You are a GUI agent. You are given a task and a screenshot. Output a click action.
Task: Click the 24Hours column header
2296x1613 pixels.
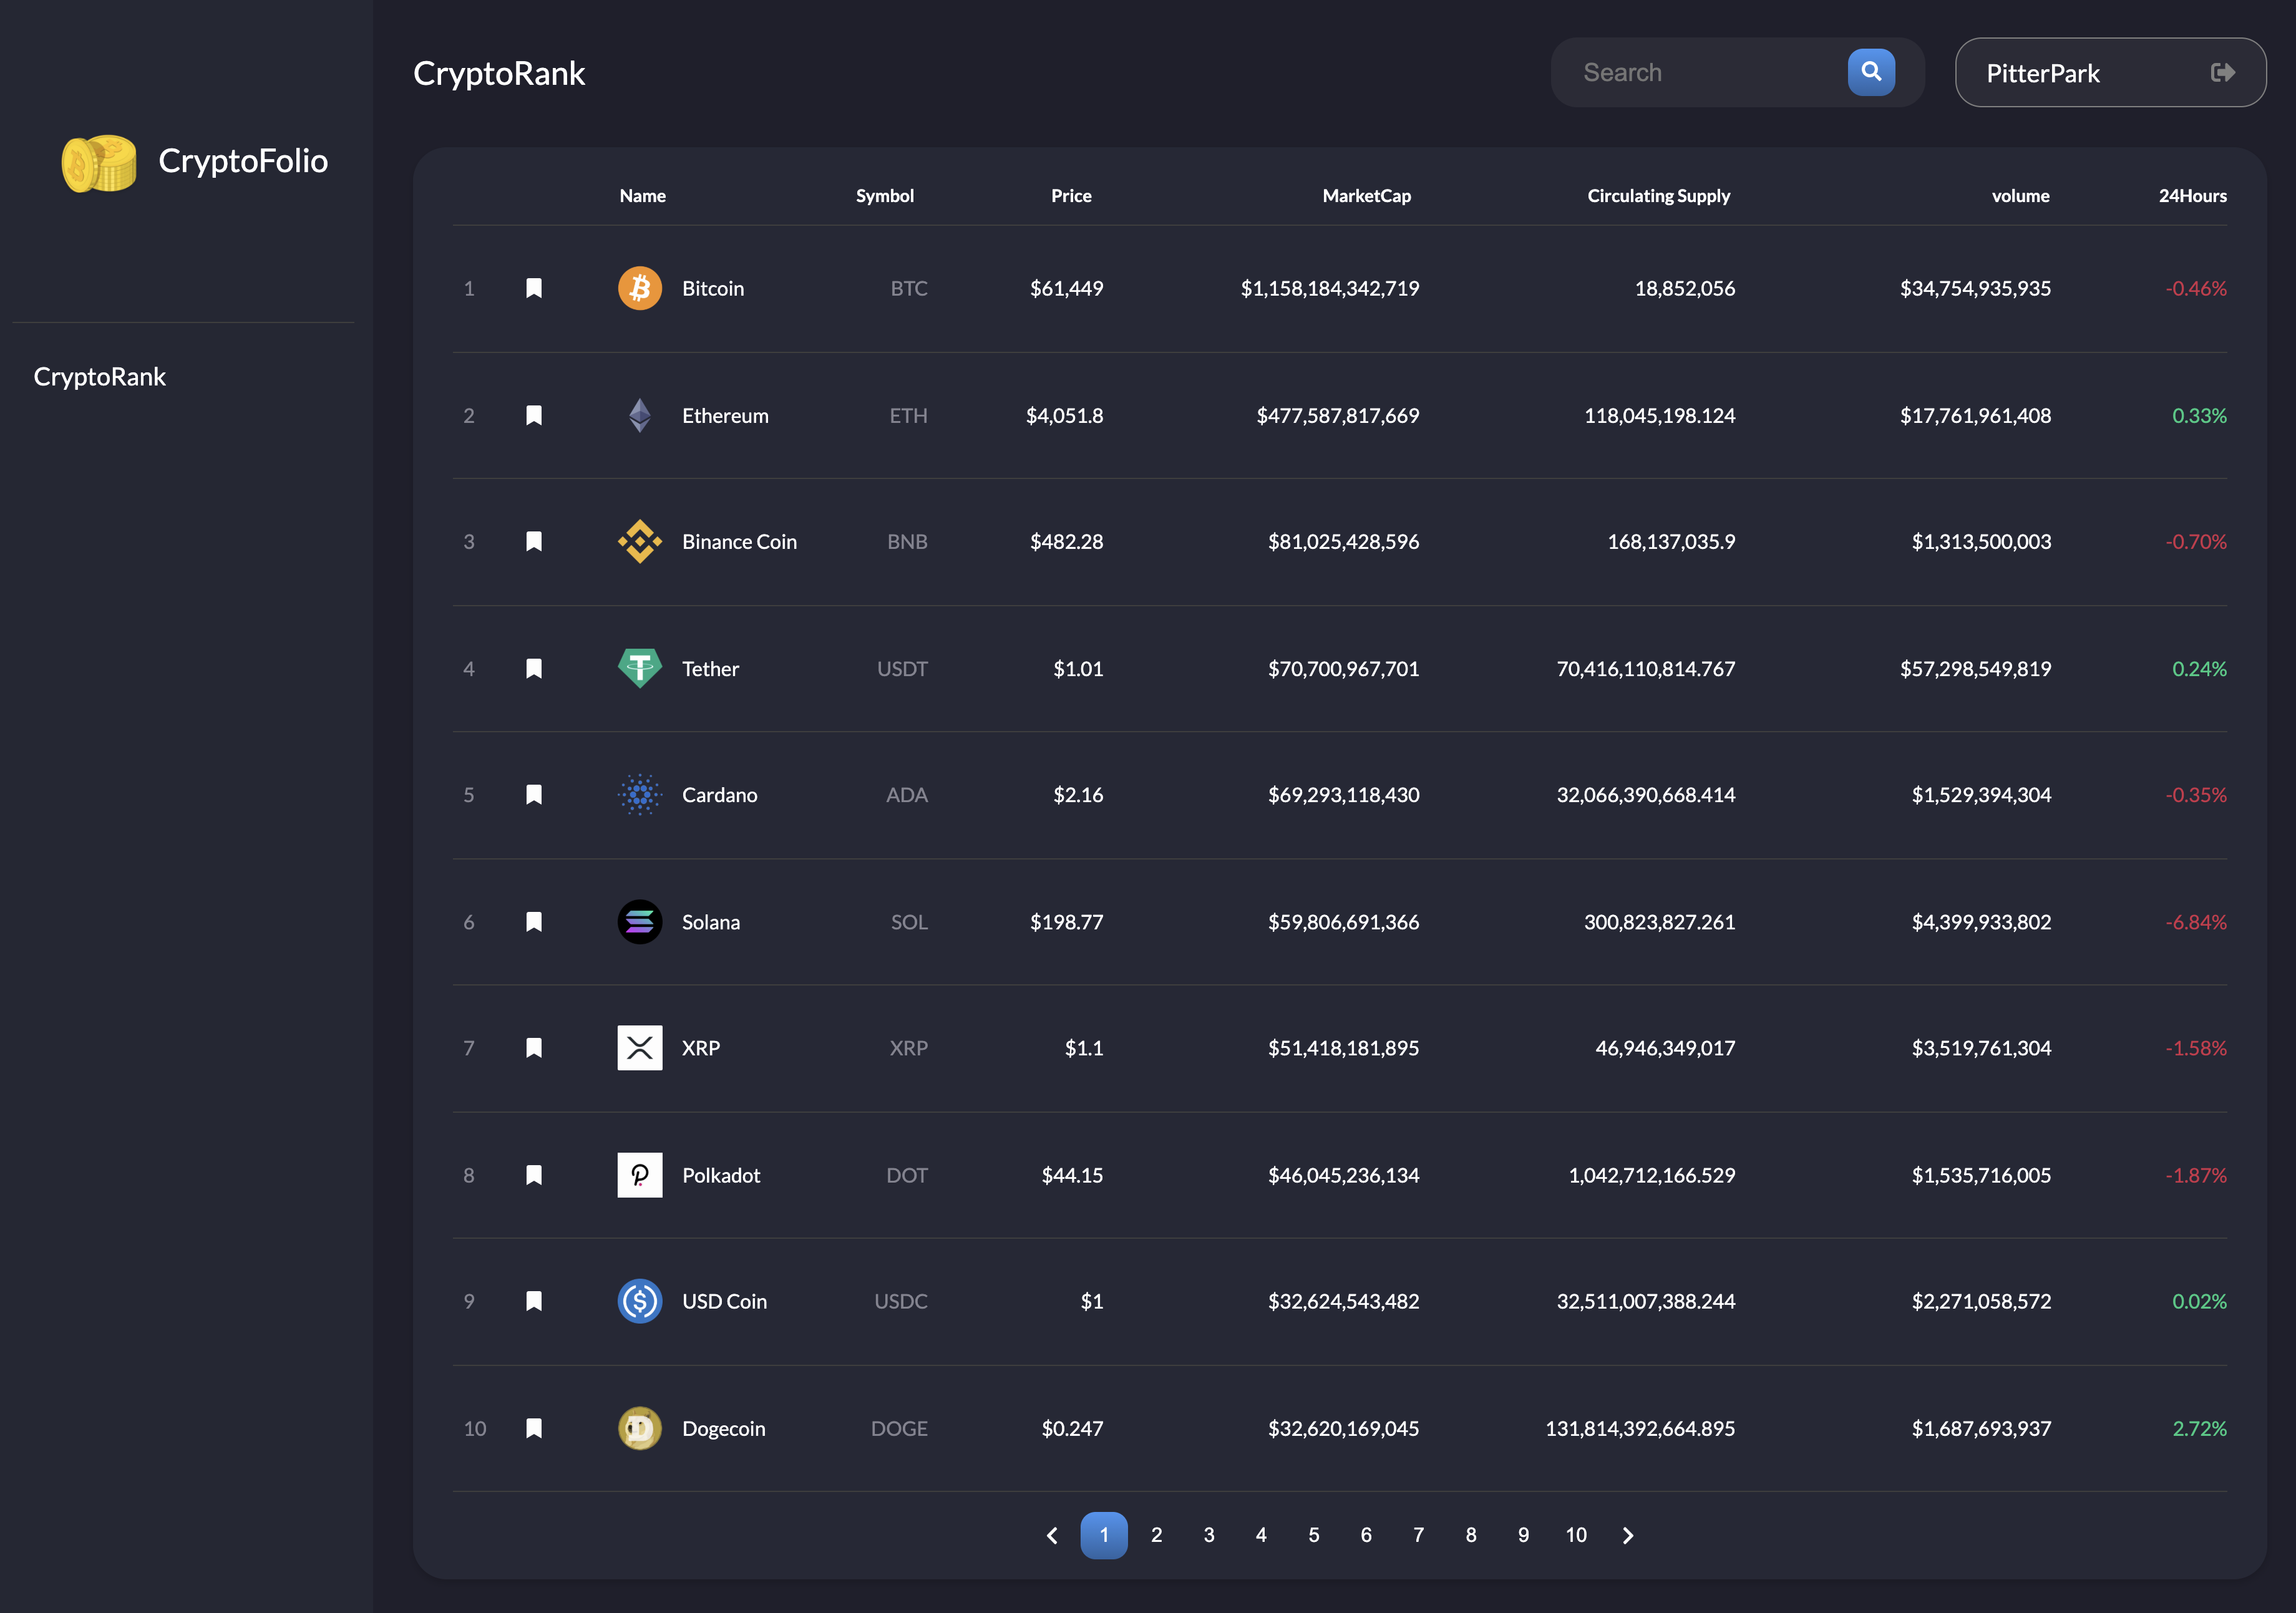(x=2192, y=196)
